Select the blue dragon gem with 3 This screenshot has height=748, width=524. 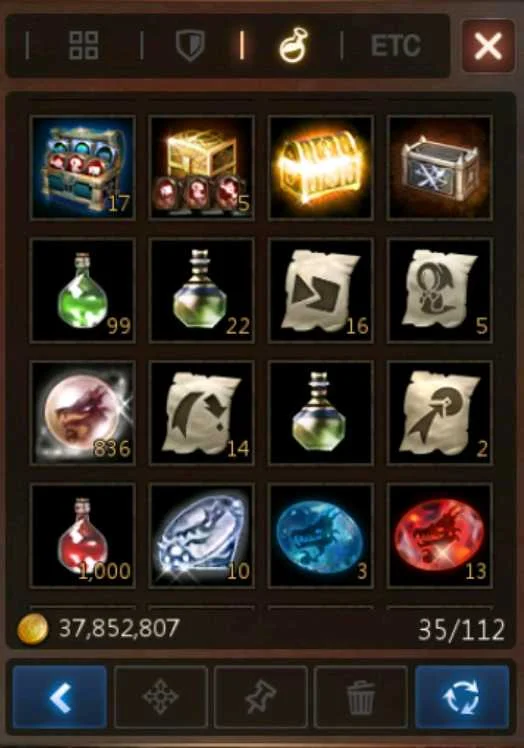pyautogui.click(x=321, y=535)
